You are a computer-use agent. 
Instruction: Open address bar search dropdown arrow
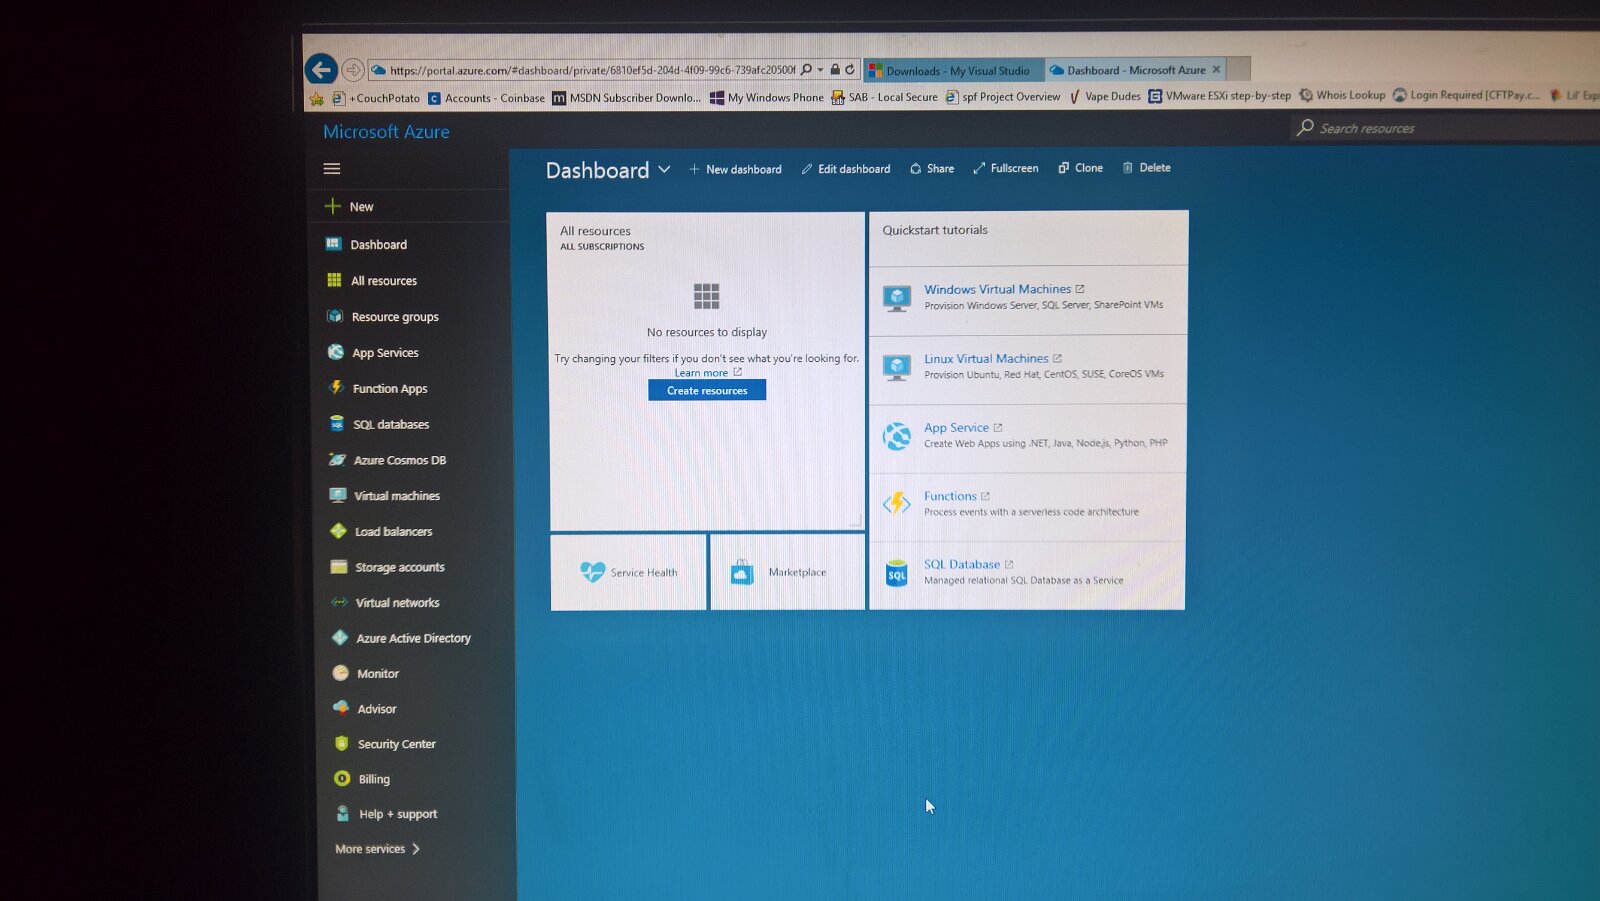(x=820, y=70)
